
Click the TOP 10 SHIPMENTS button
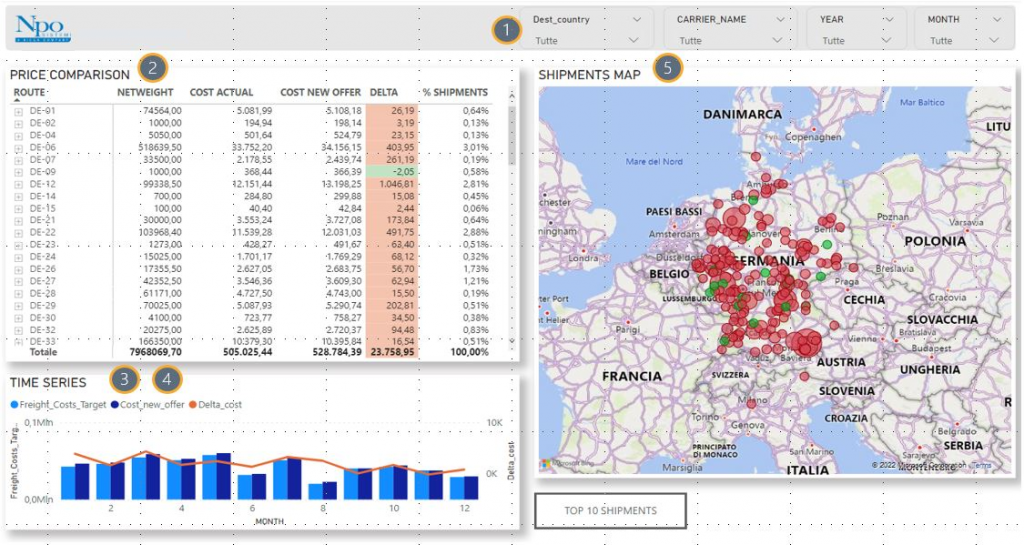(x=610, y=510)
